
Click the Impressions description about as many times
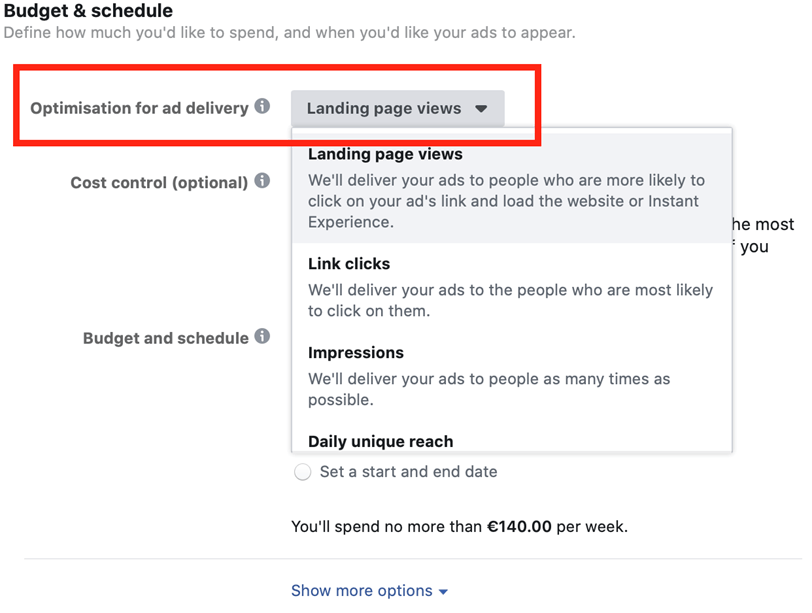tap(489, 389)
